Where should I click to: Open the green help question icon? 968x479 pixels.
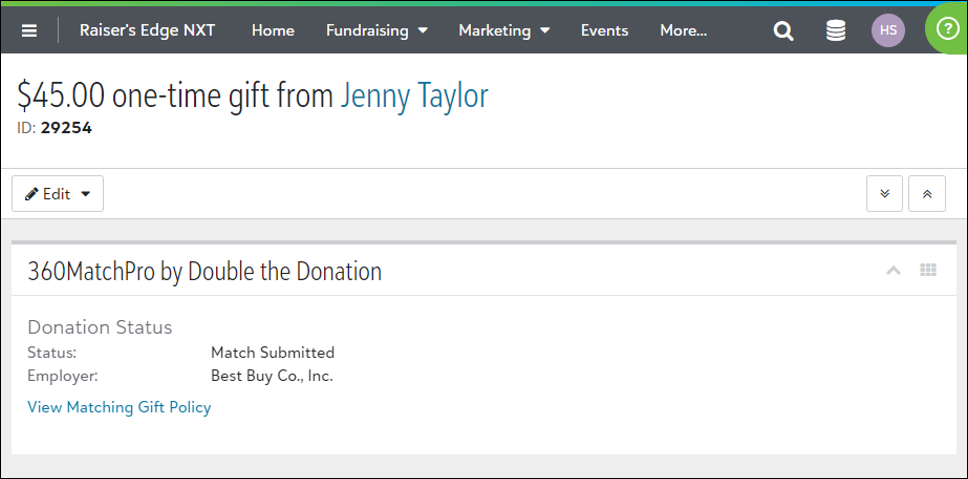(x=947, y=30)
